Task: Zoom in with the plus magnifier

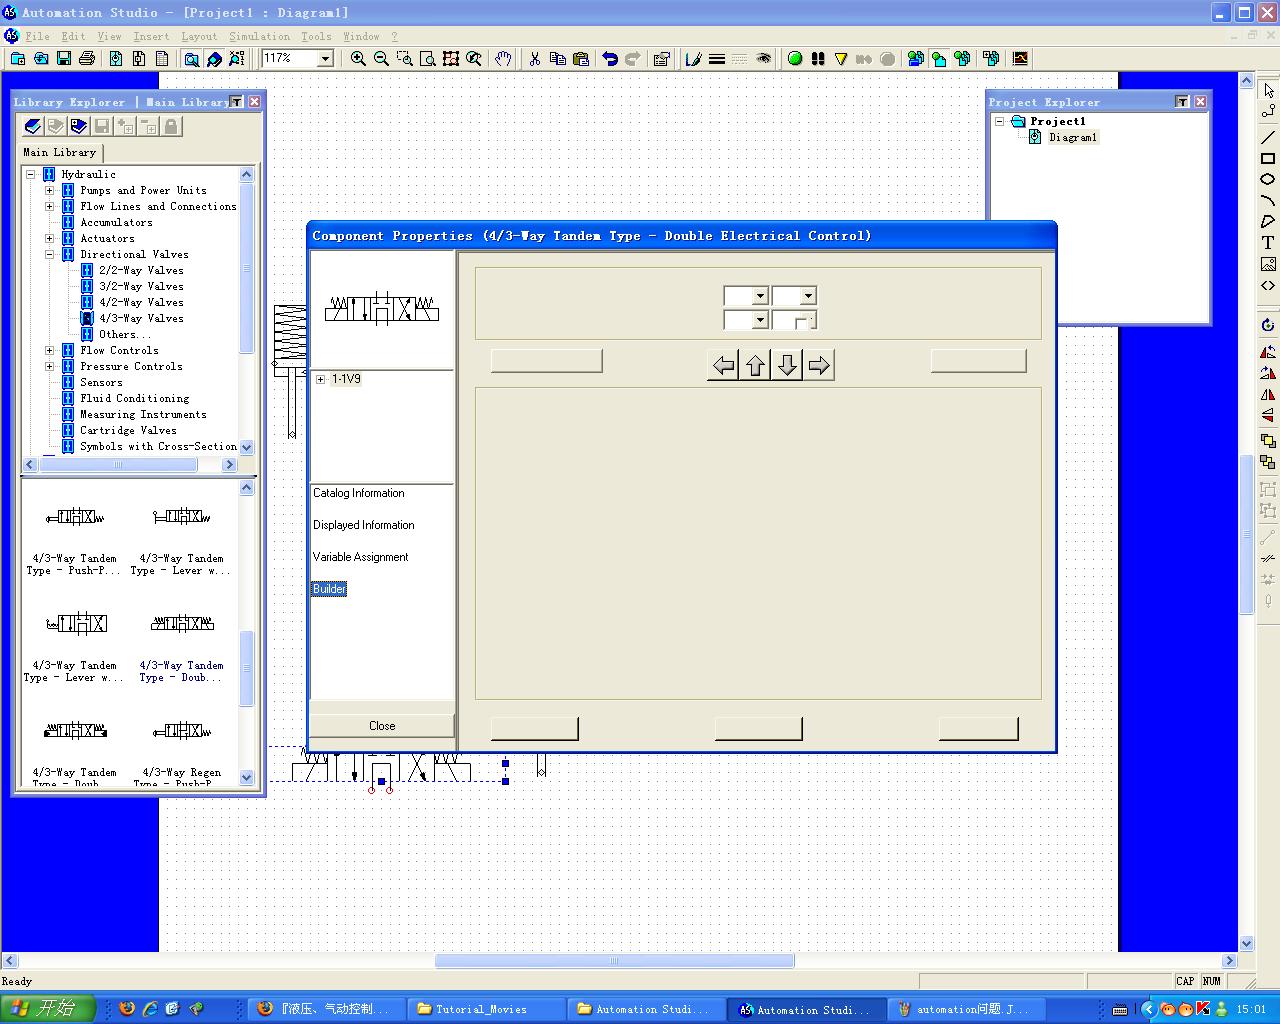Action: tap(358, 59)
